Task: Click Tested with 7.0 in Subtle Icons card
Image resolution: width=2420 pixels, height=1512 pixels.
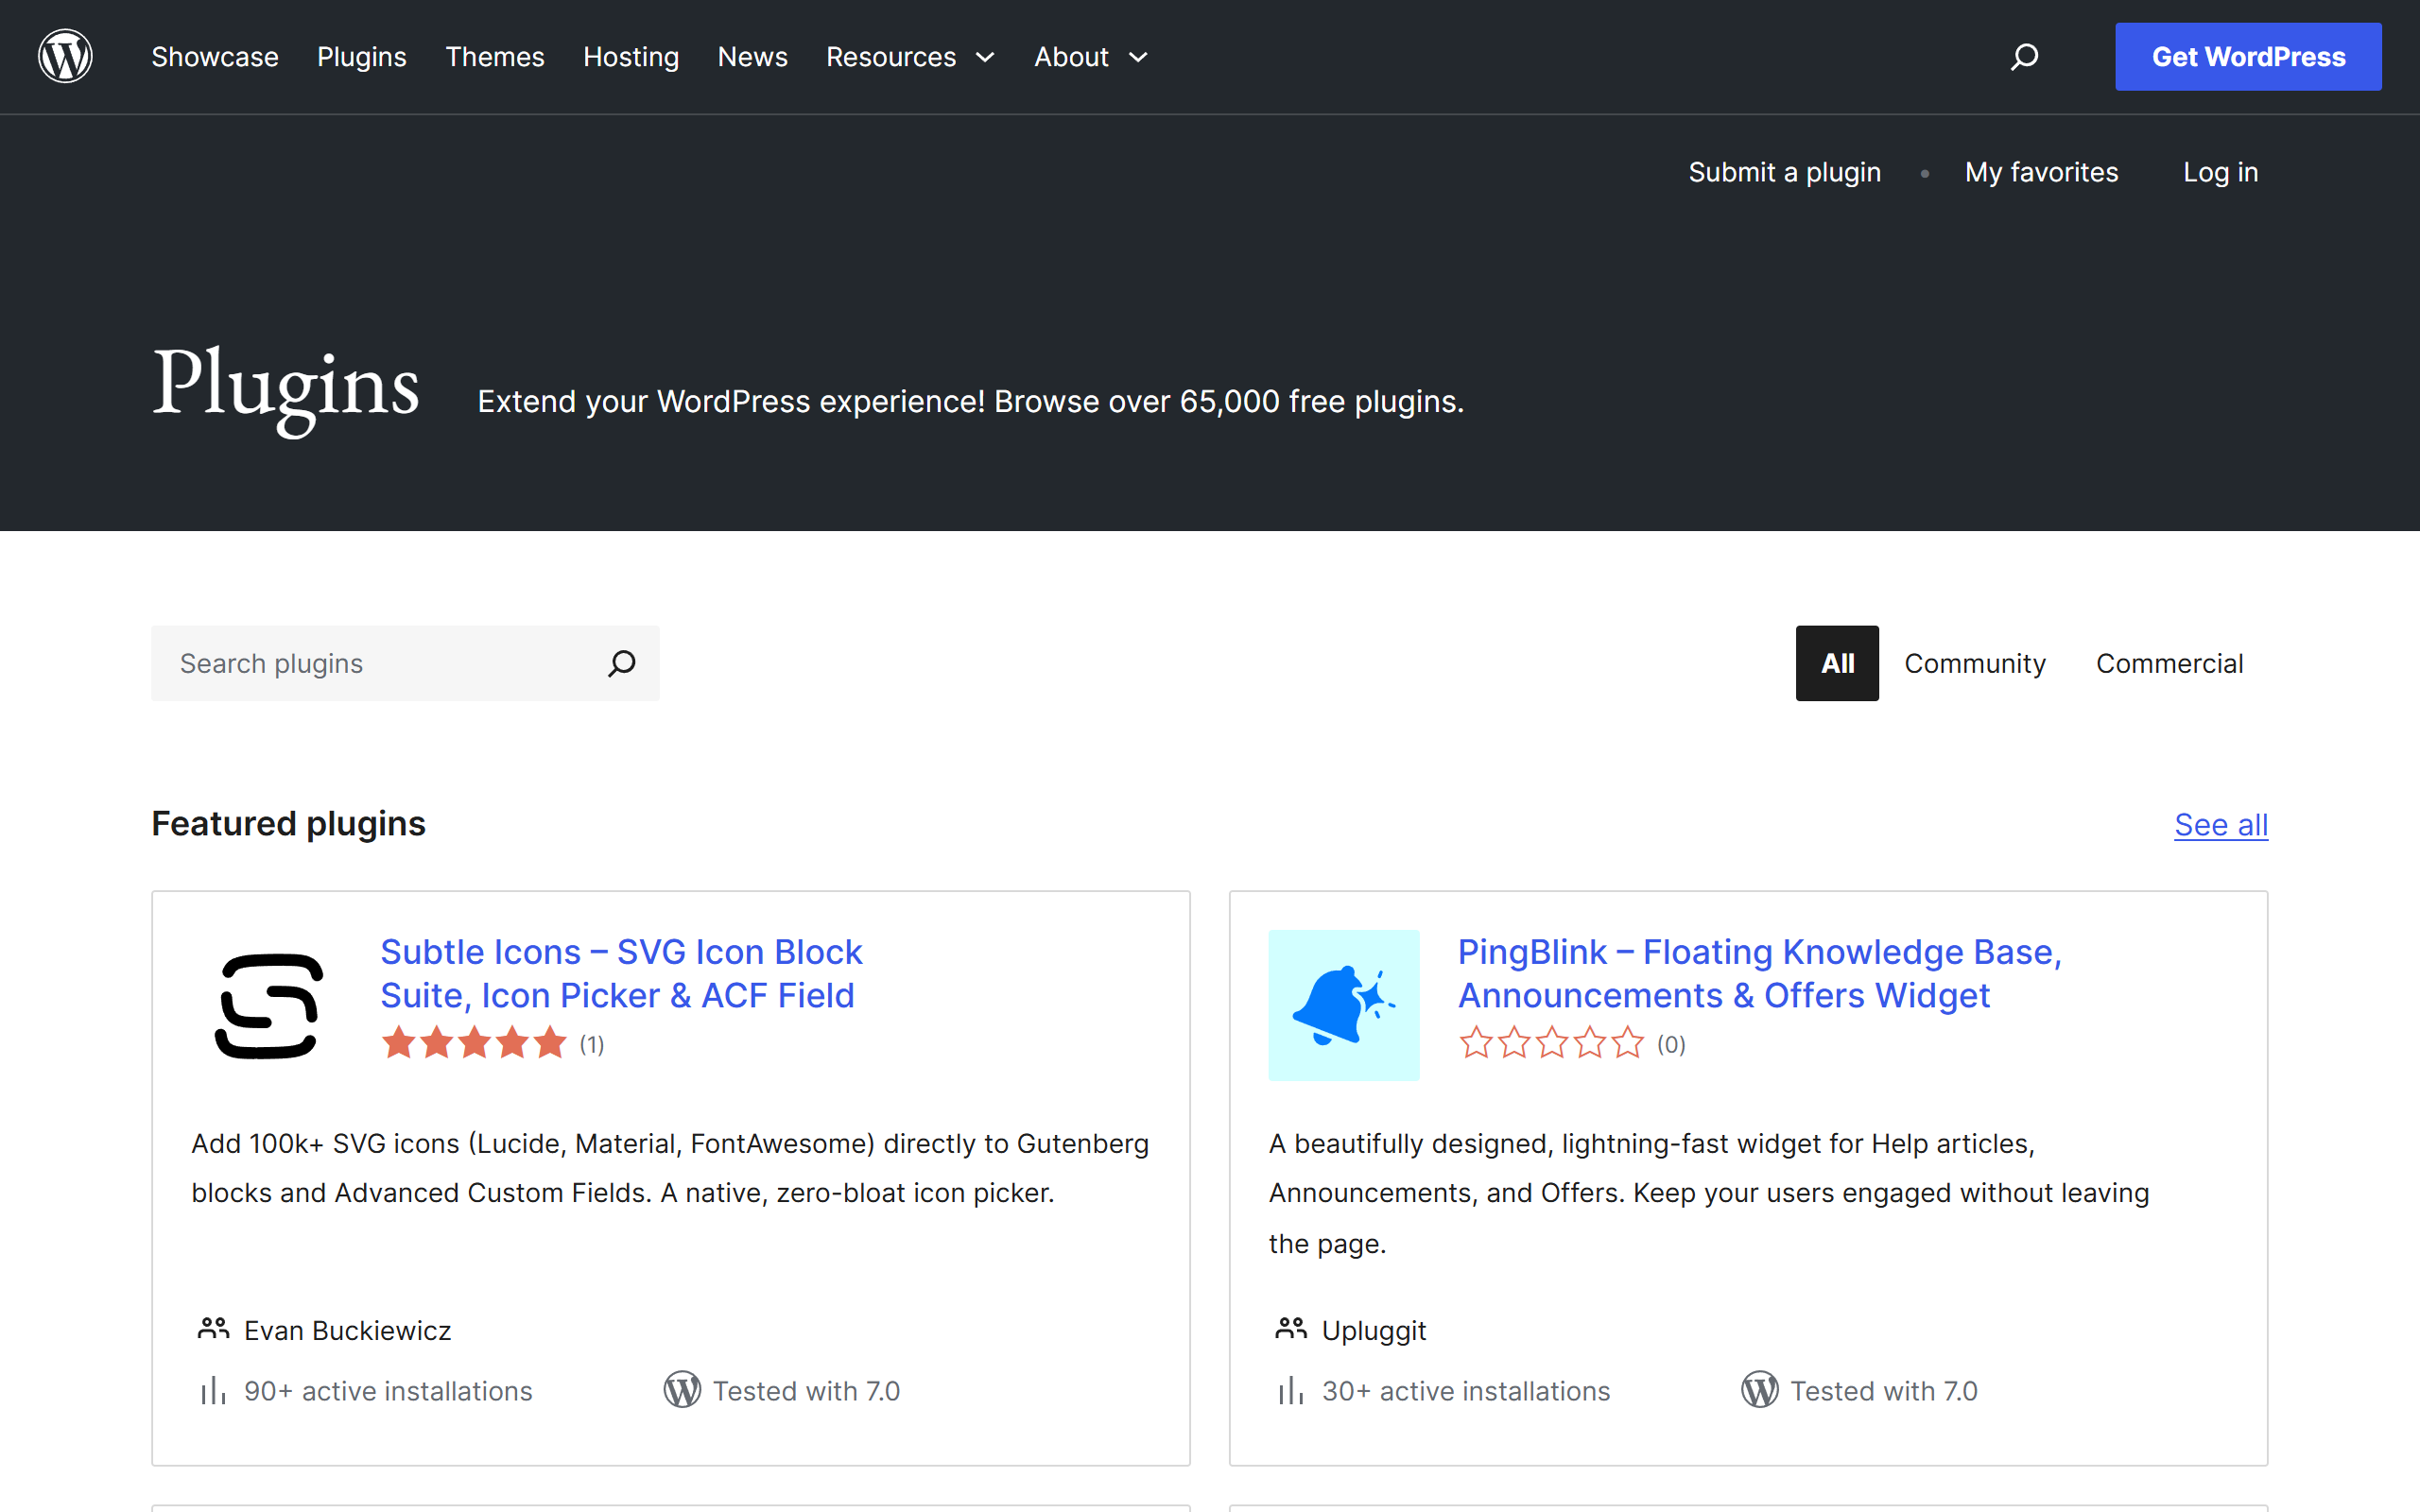Action: point(806,1391)
